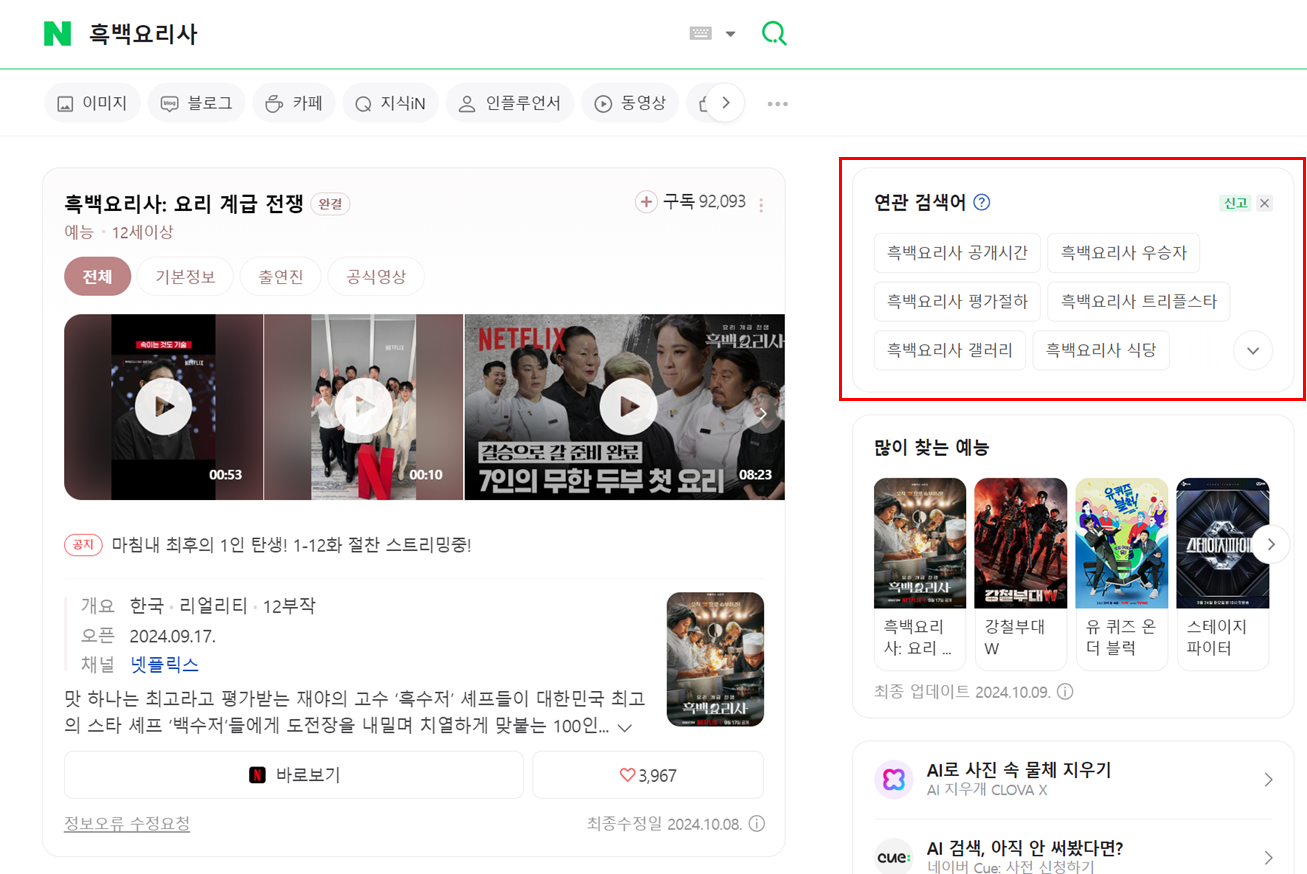Open the 이미지 search tab
The height and width of the screenshot is (874, 1307).
(x=92, y=103)
